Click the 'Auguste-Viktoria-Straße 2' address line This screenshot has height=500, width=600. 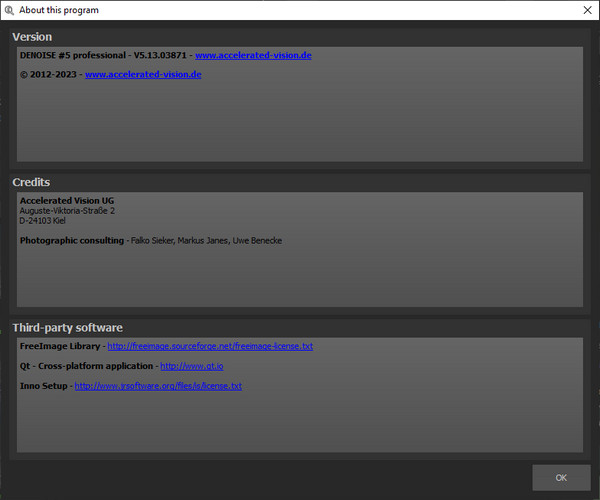point(67,211)
